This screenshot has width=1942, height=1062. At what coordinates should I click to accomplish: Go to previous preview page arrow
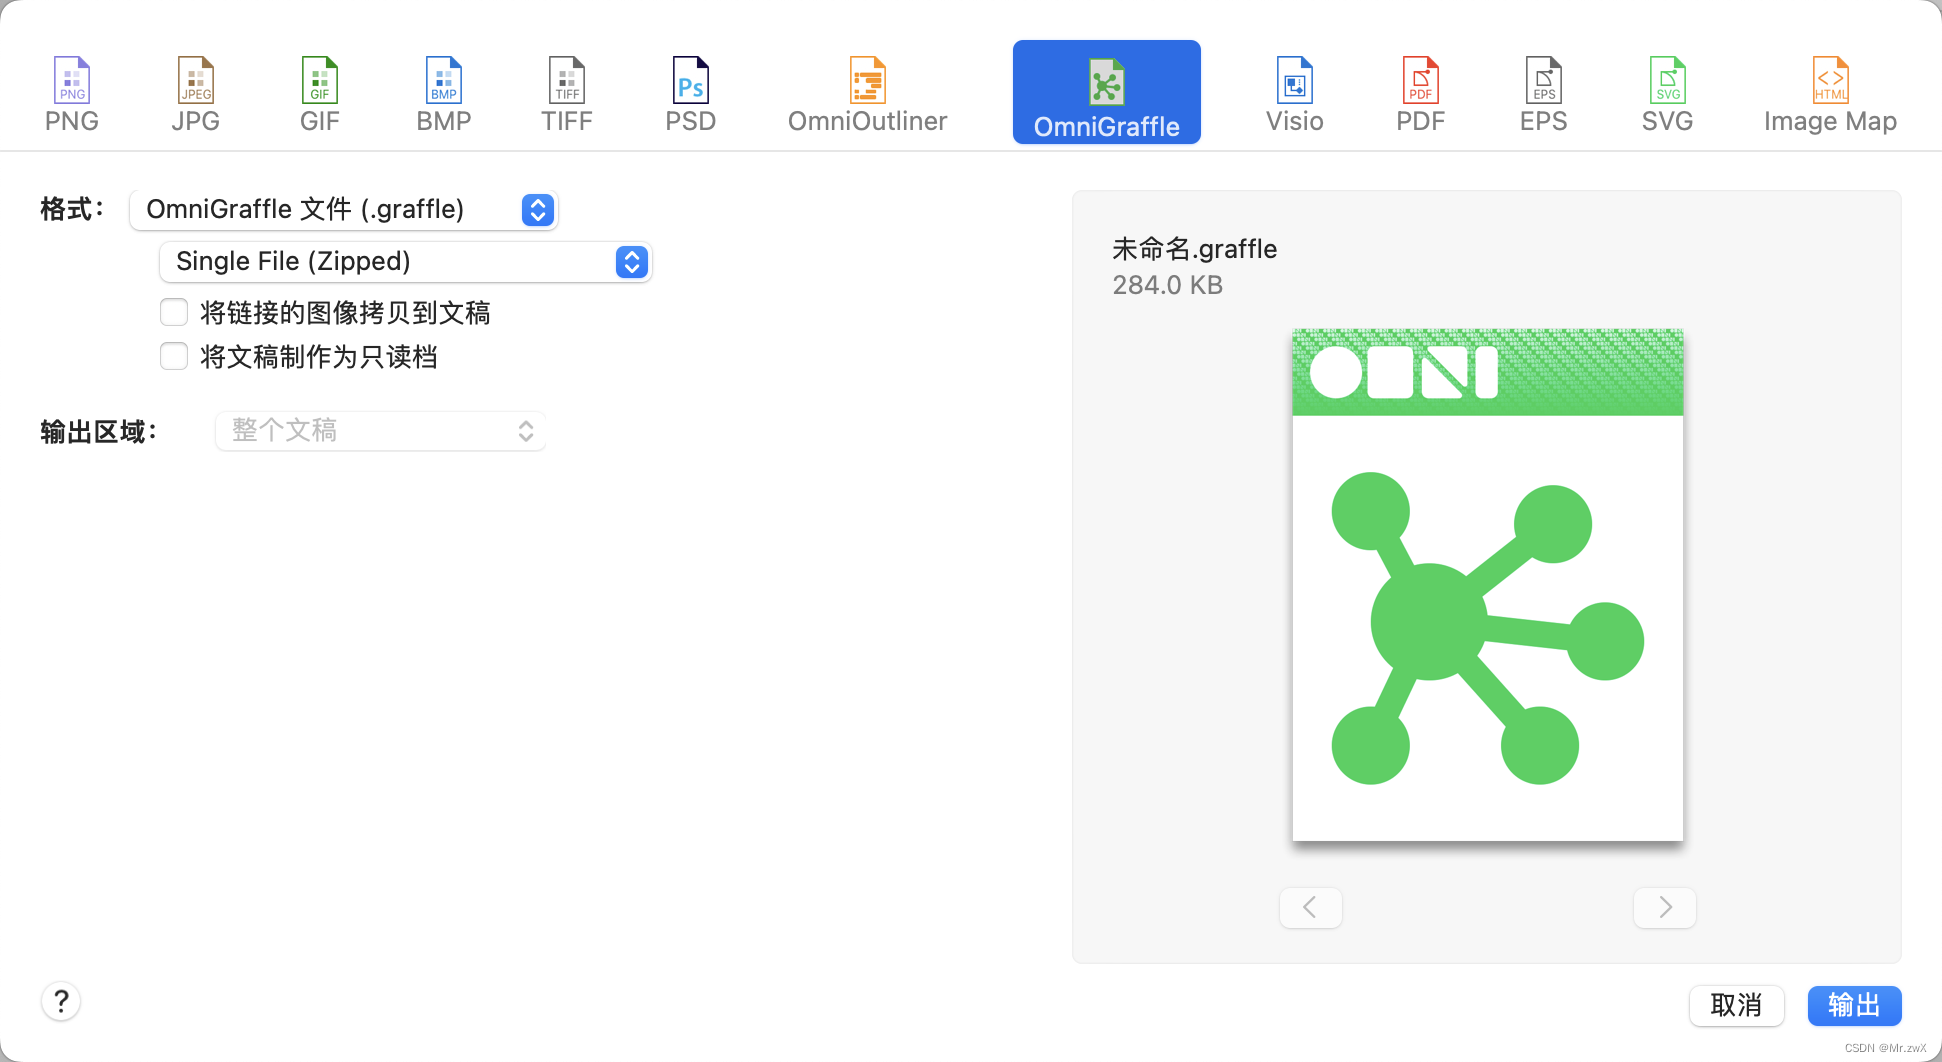(x=1310, y=908)
